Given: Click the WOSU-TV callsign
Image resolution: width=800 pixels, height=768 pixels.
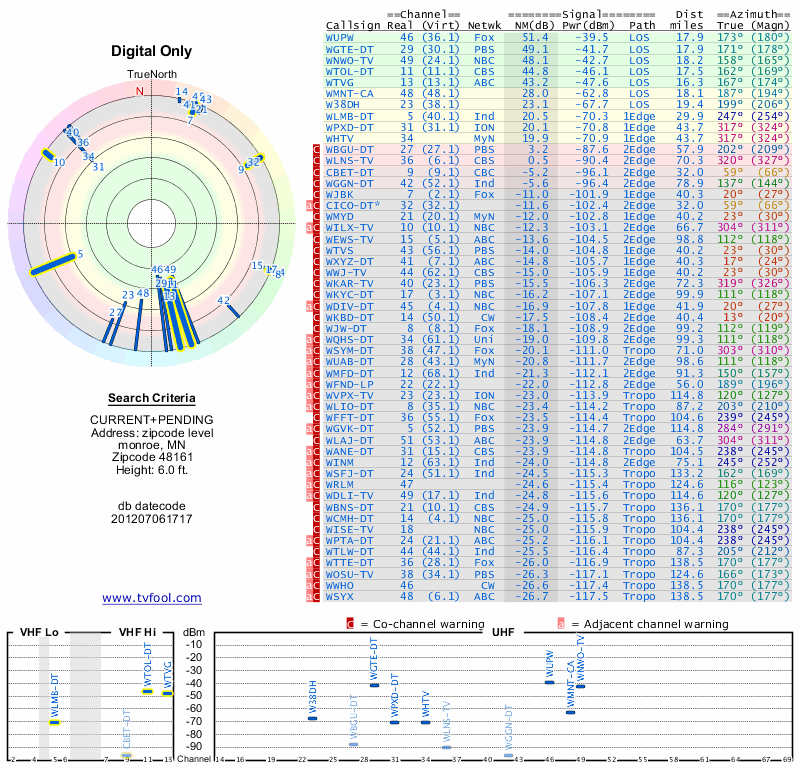Looking at the screenshot, I should pyautogui.click(x=349, y=575).
